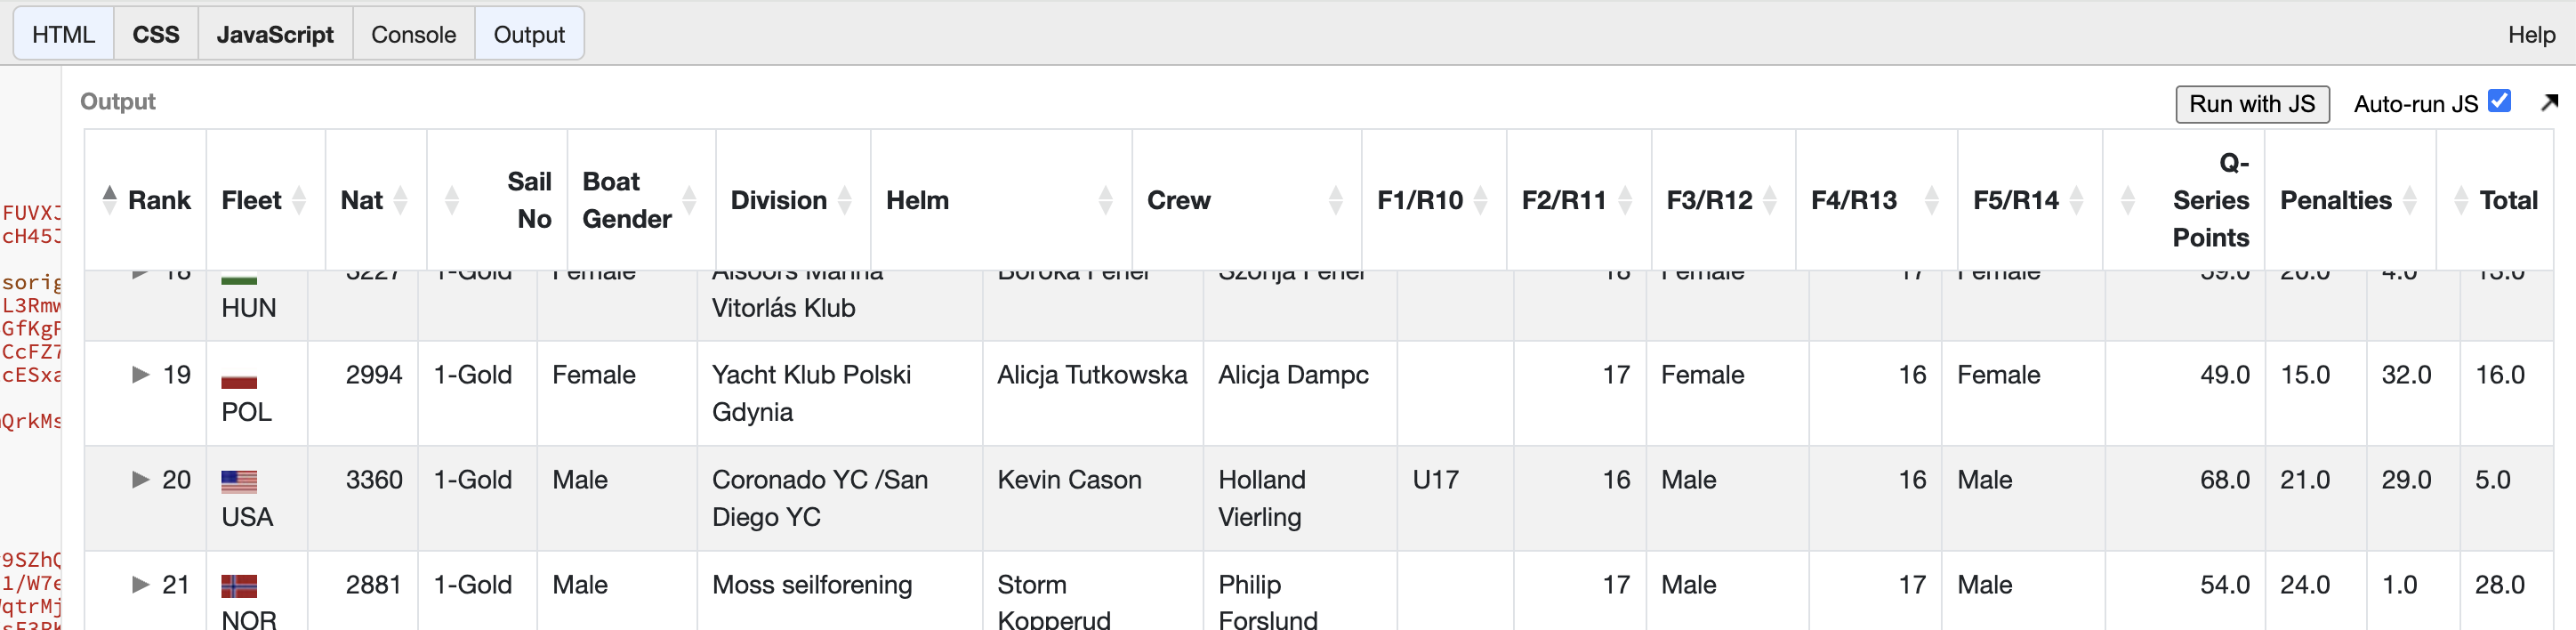Toggle the Auto-run JS checkbox
This screenshot has width=2576, height=630.
click(2499, 101)
